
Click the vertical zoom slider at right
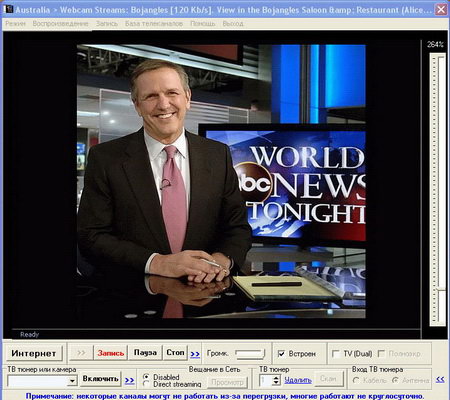tap(438, 189)
